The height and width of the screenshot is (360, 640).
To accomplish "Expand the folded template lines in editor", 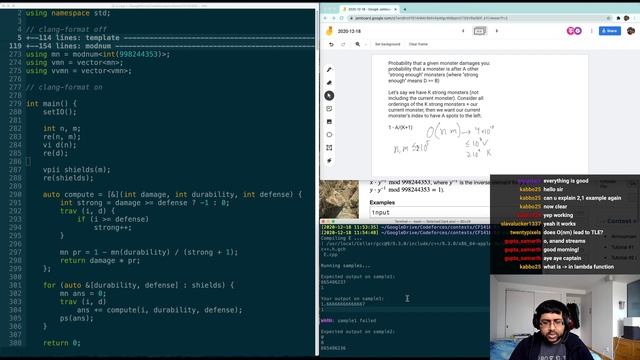I will coord(171,38).
